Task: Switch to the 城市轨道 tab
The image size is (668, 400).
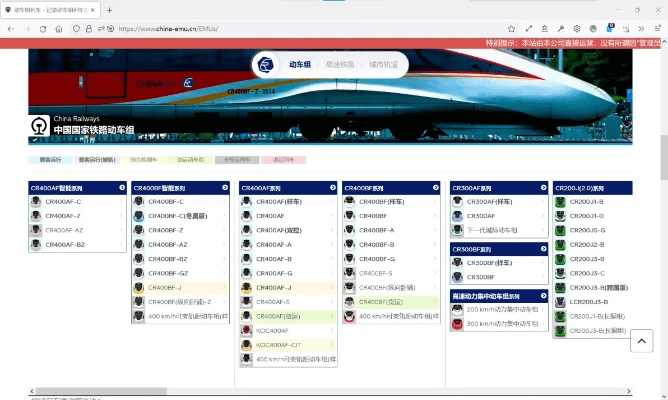Action: [382, 64]
